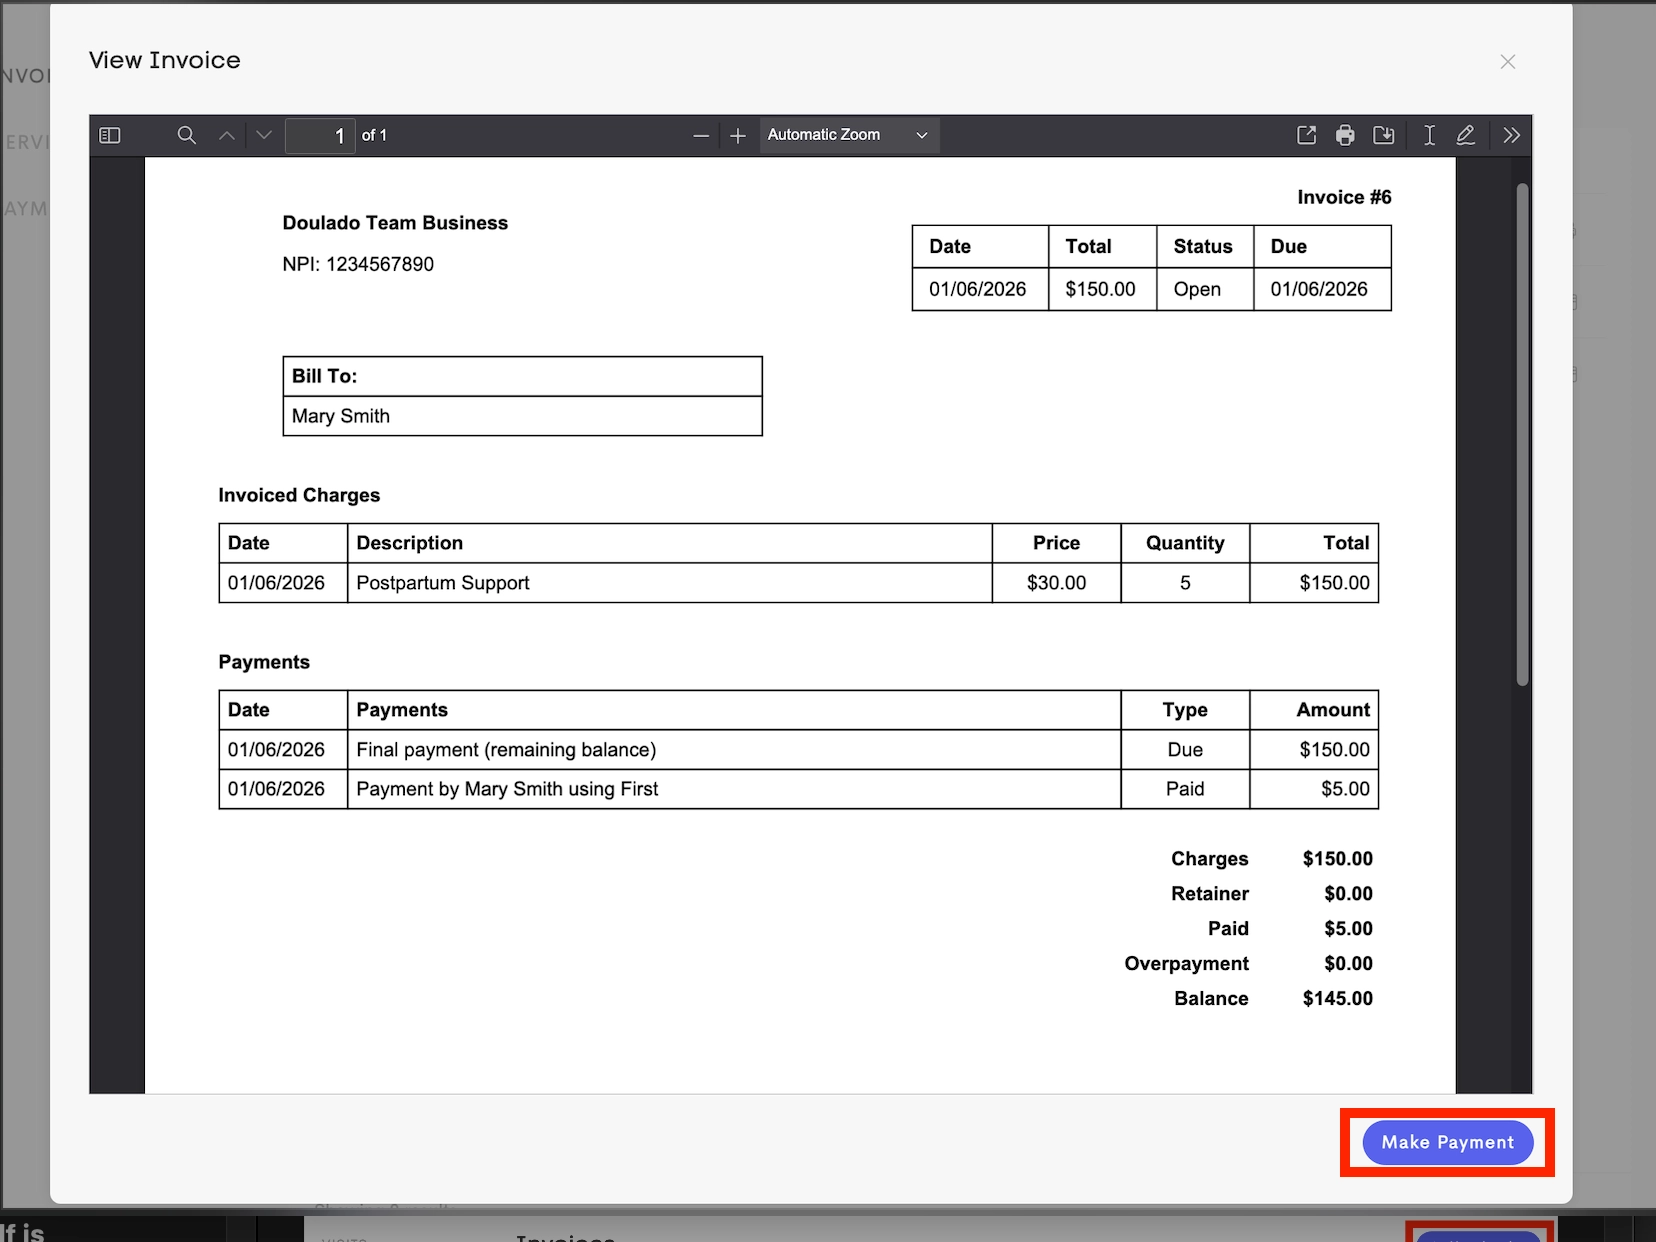Screen dimensions: 1656x1242
Task: Click the quantity '5' cell
Action: tap(1185, 583)
